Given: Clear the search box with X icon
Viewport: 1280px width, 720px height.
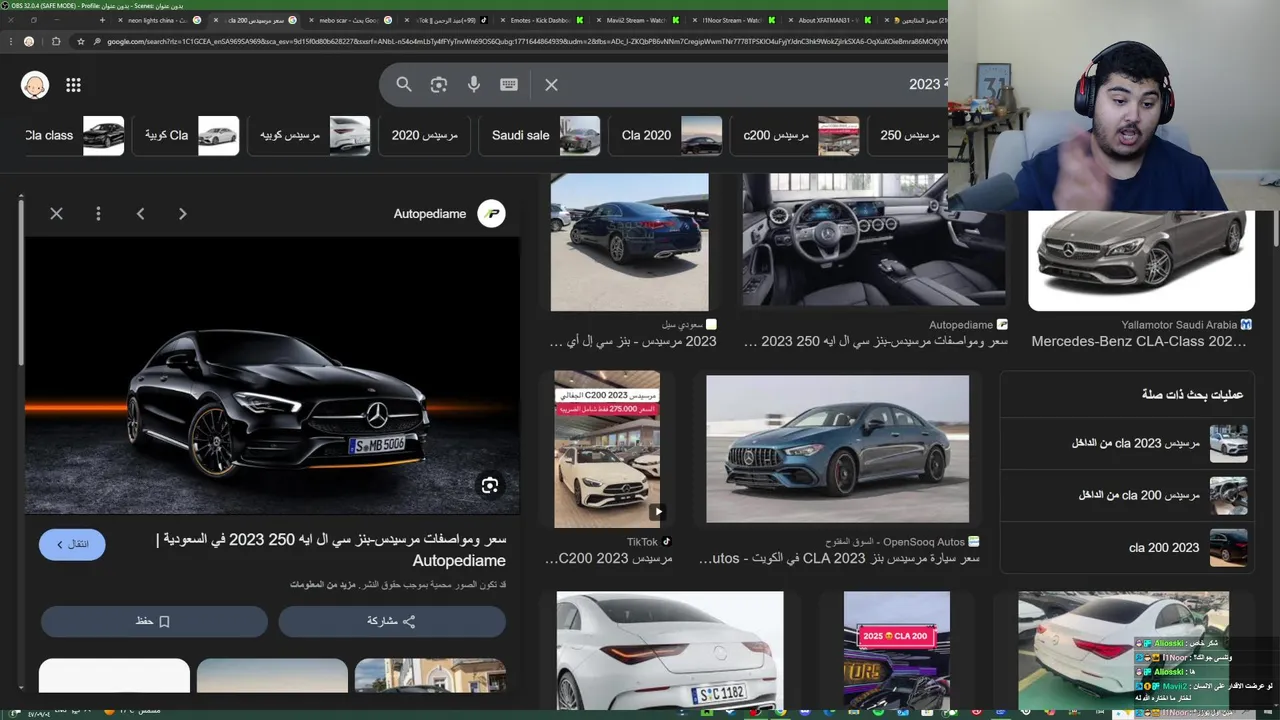Looking at the screenshot, I should pos(551,85).
